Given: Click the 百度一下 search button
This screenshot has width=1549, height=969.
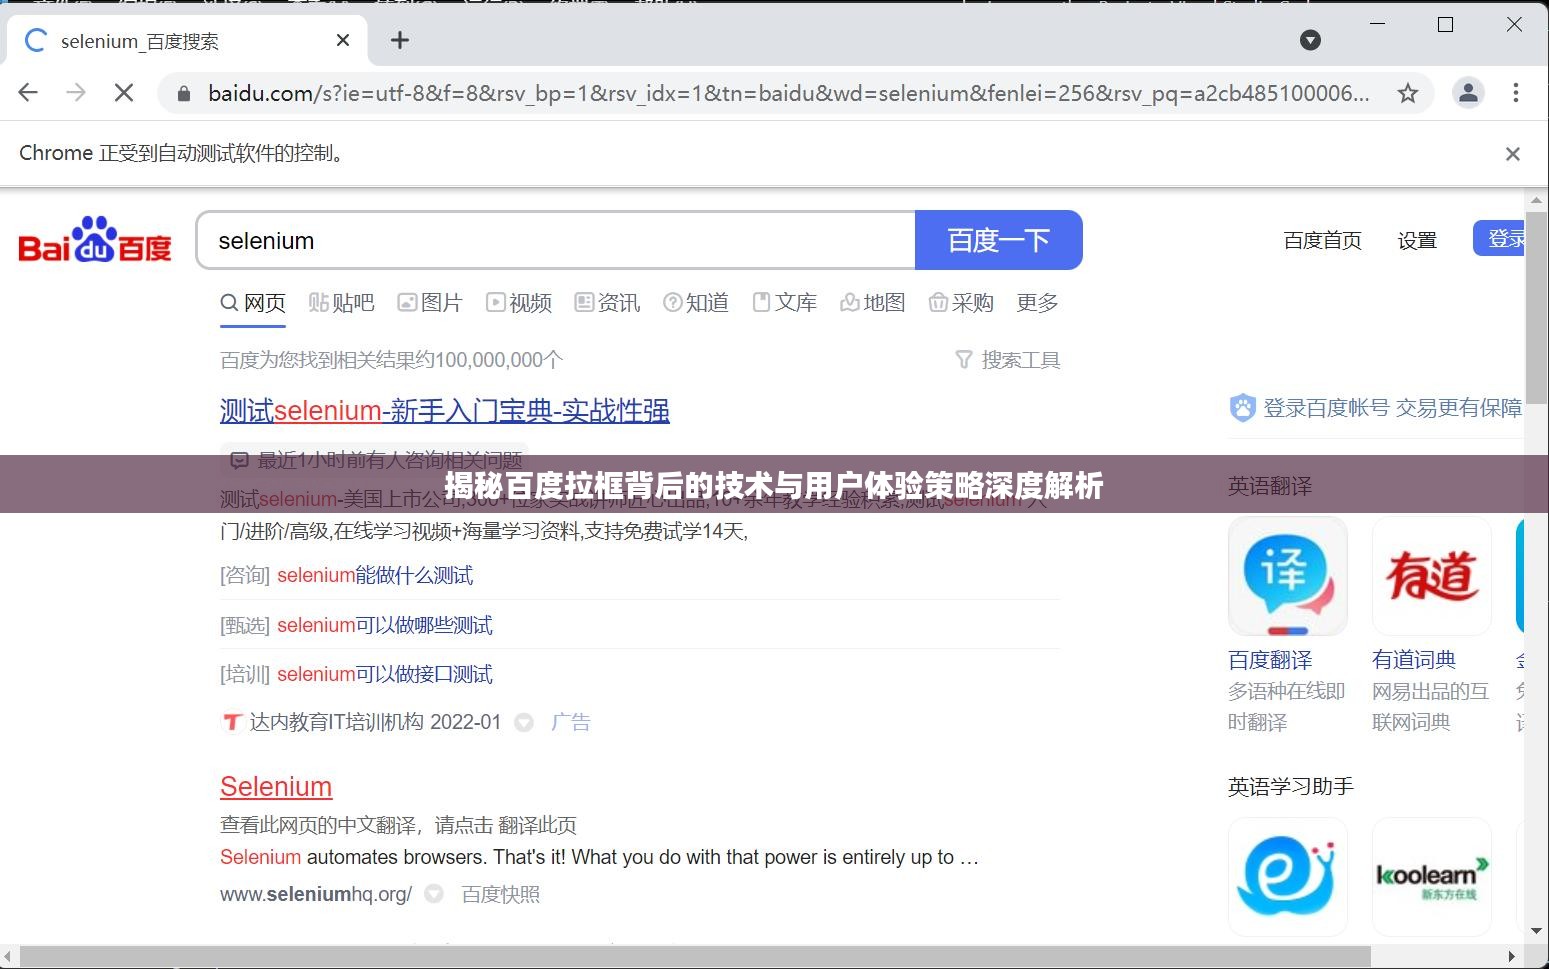Looking at the screenshot, I should click(x=999, y=240).
